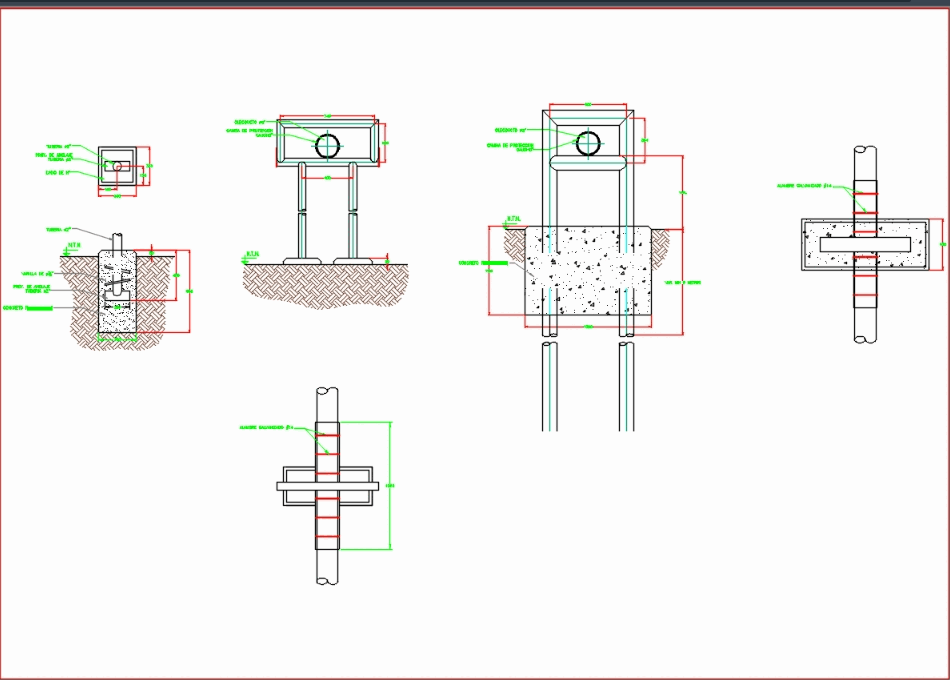This screenshot has width=950, height=680.
Task: Click the circular conduit symbol in the tall frame detail
Action: 588,141
